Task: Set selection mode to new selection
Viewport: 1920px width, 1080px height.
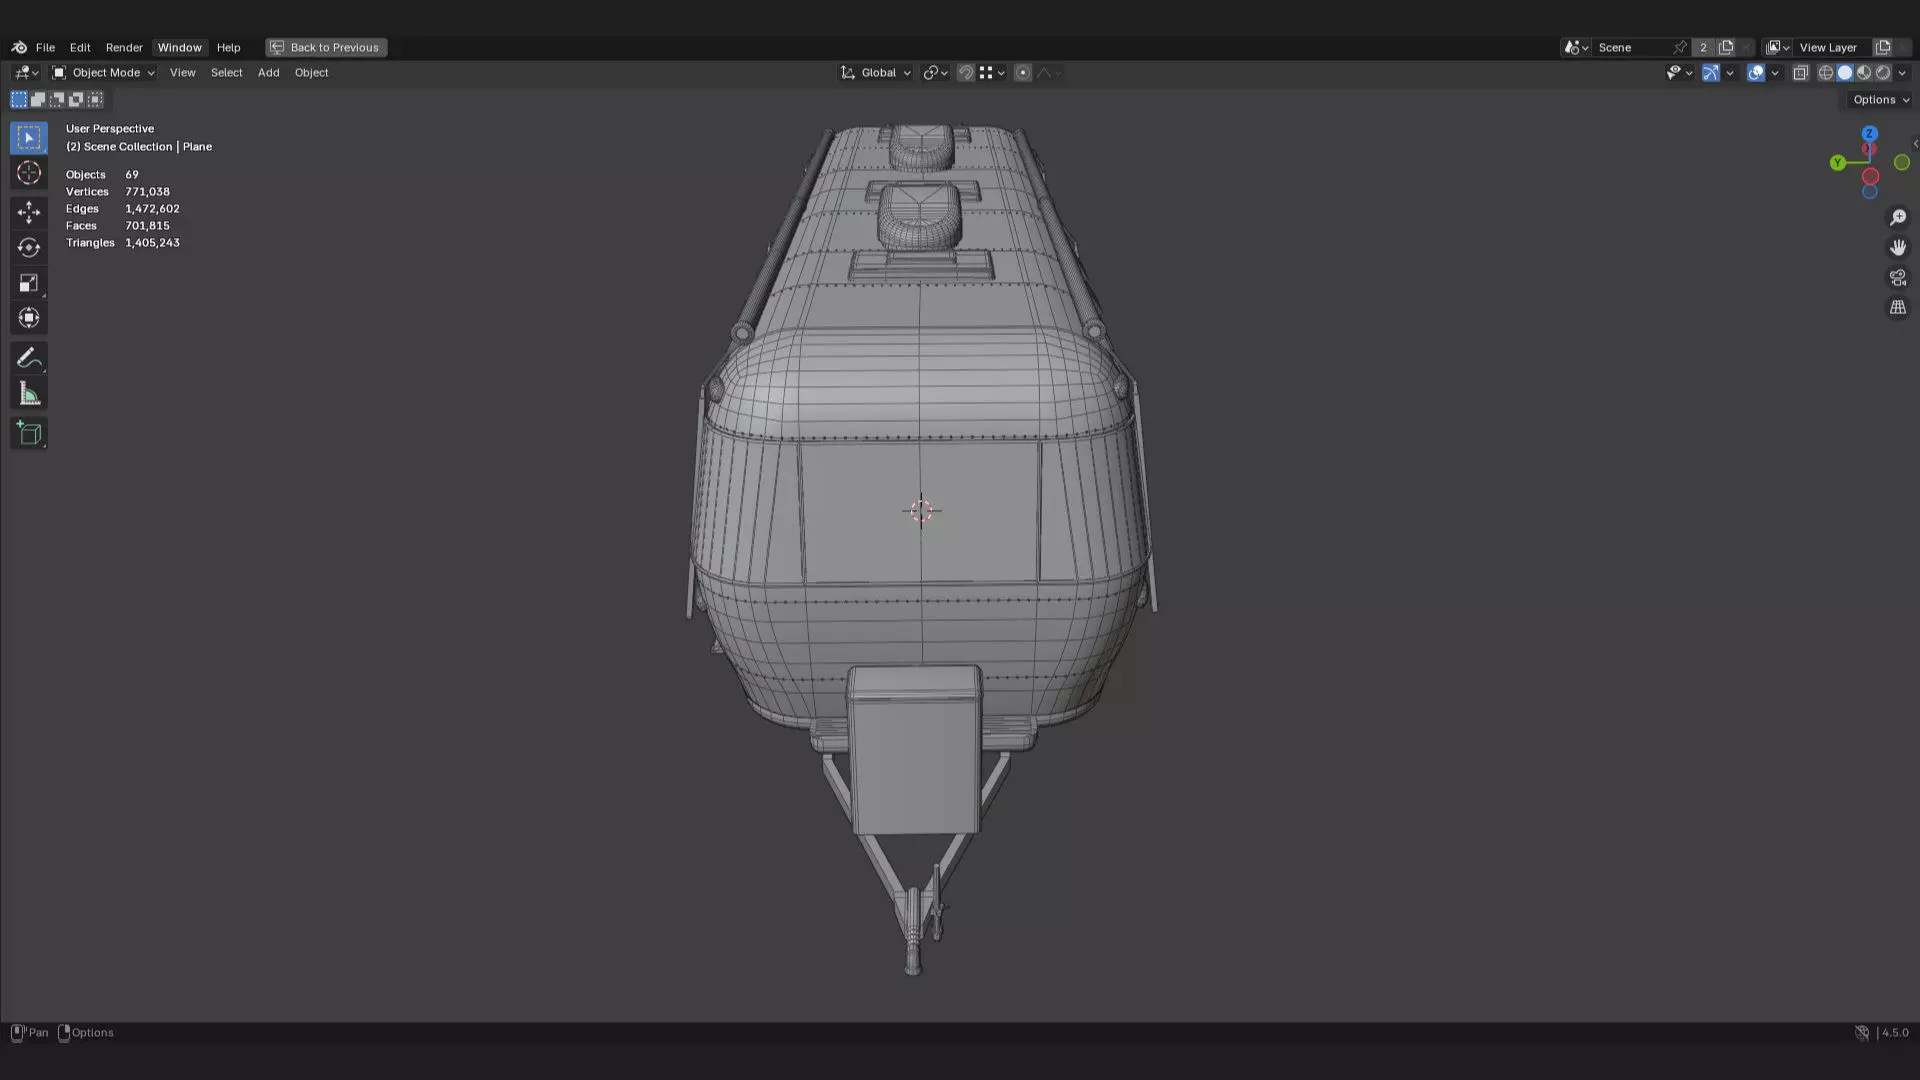Action: point(19,99)
